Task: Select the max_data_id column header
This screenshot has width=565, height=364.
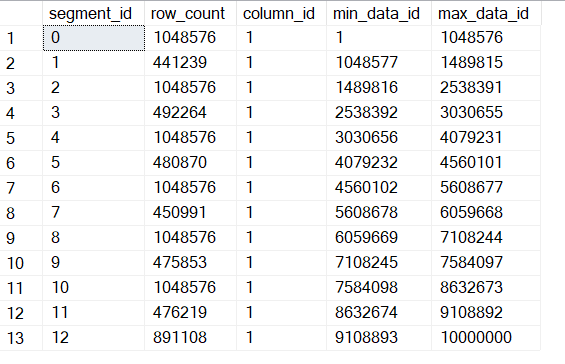Action: tap(486, 13)
